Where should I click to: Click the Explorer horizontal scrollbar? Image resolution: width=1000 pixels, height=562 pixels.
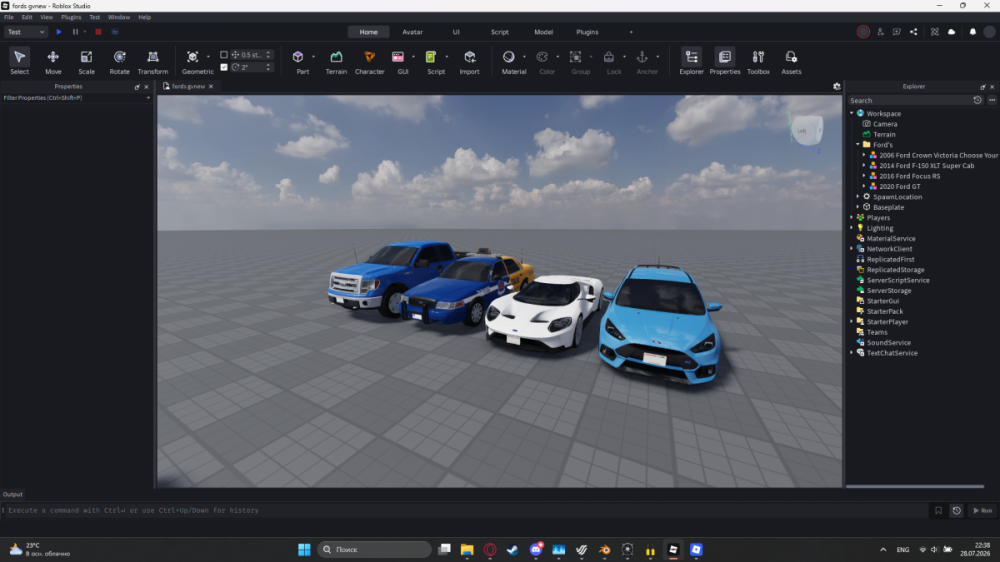click(915, 486)
